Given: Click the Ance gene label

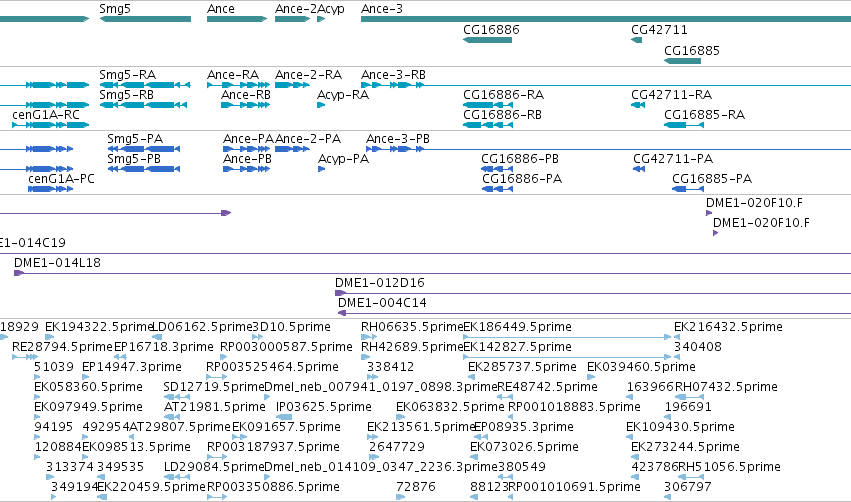Looking at the screenshot, I should coord(221,9).
